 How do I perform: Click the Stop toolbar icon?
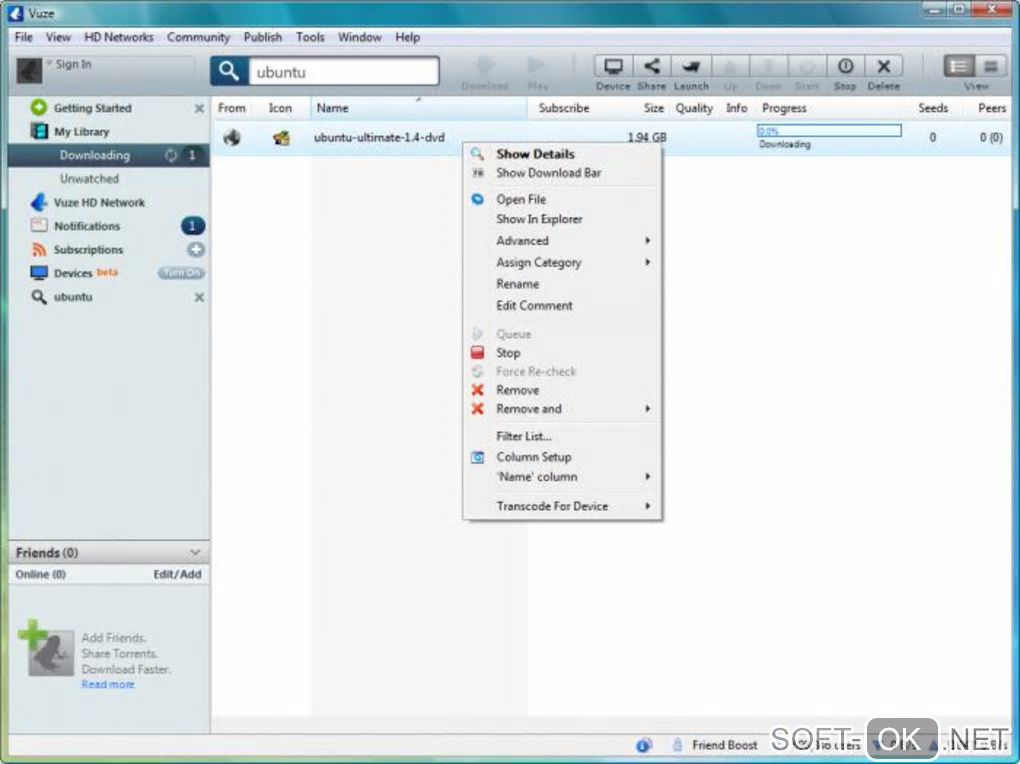tap(845, 66)
